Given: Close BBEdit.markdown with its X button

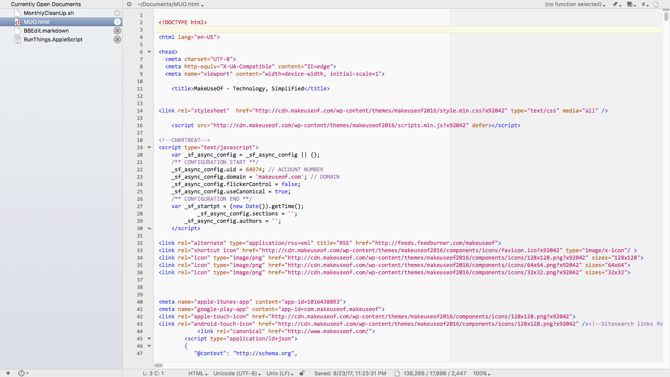Looking at the screenshot, I should tap(117, 31).
